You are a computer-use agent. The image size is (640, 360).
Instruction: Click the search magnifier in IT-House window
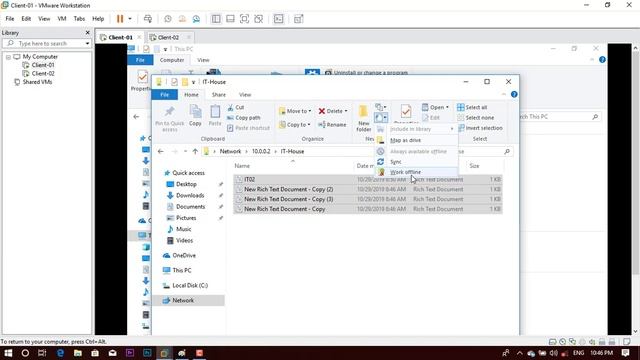507,151
